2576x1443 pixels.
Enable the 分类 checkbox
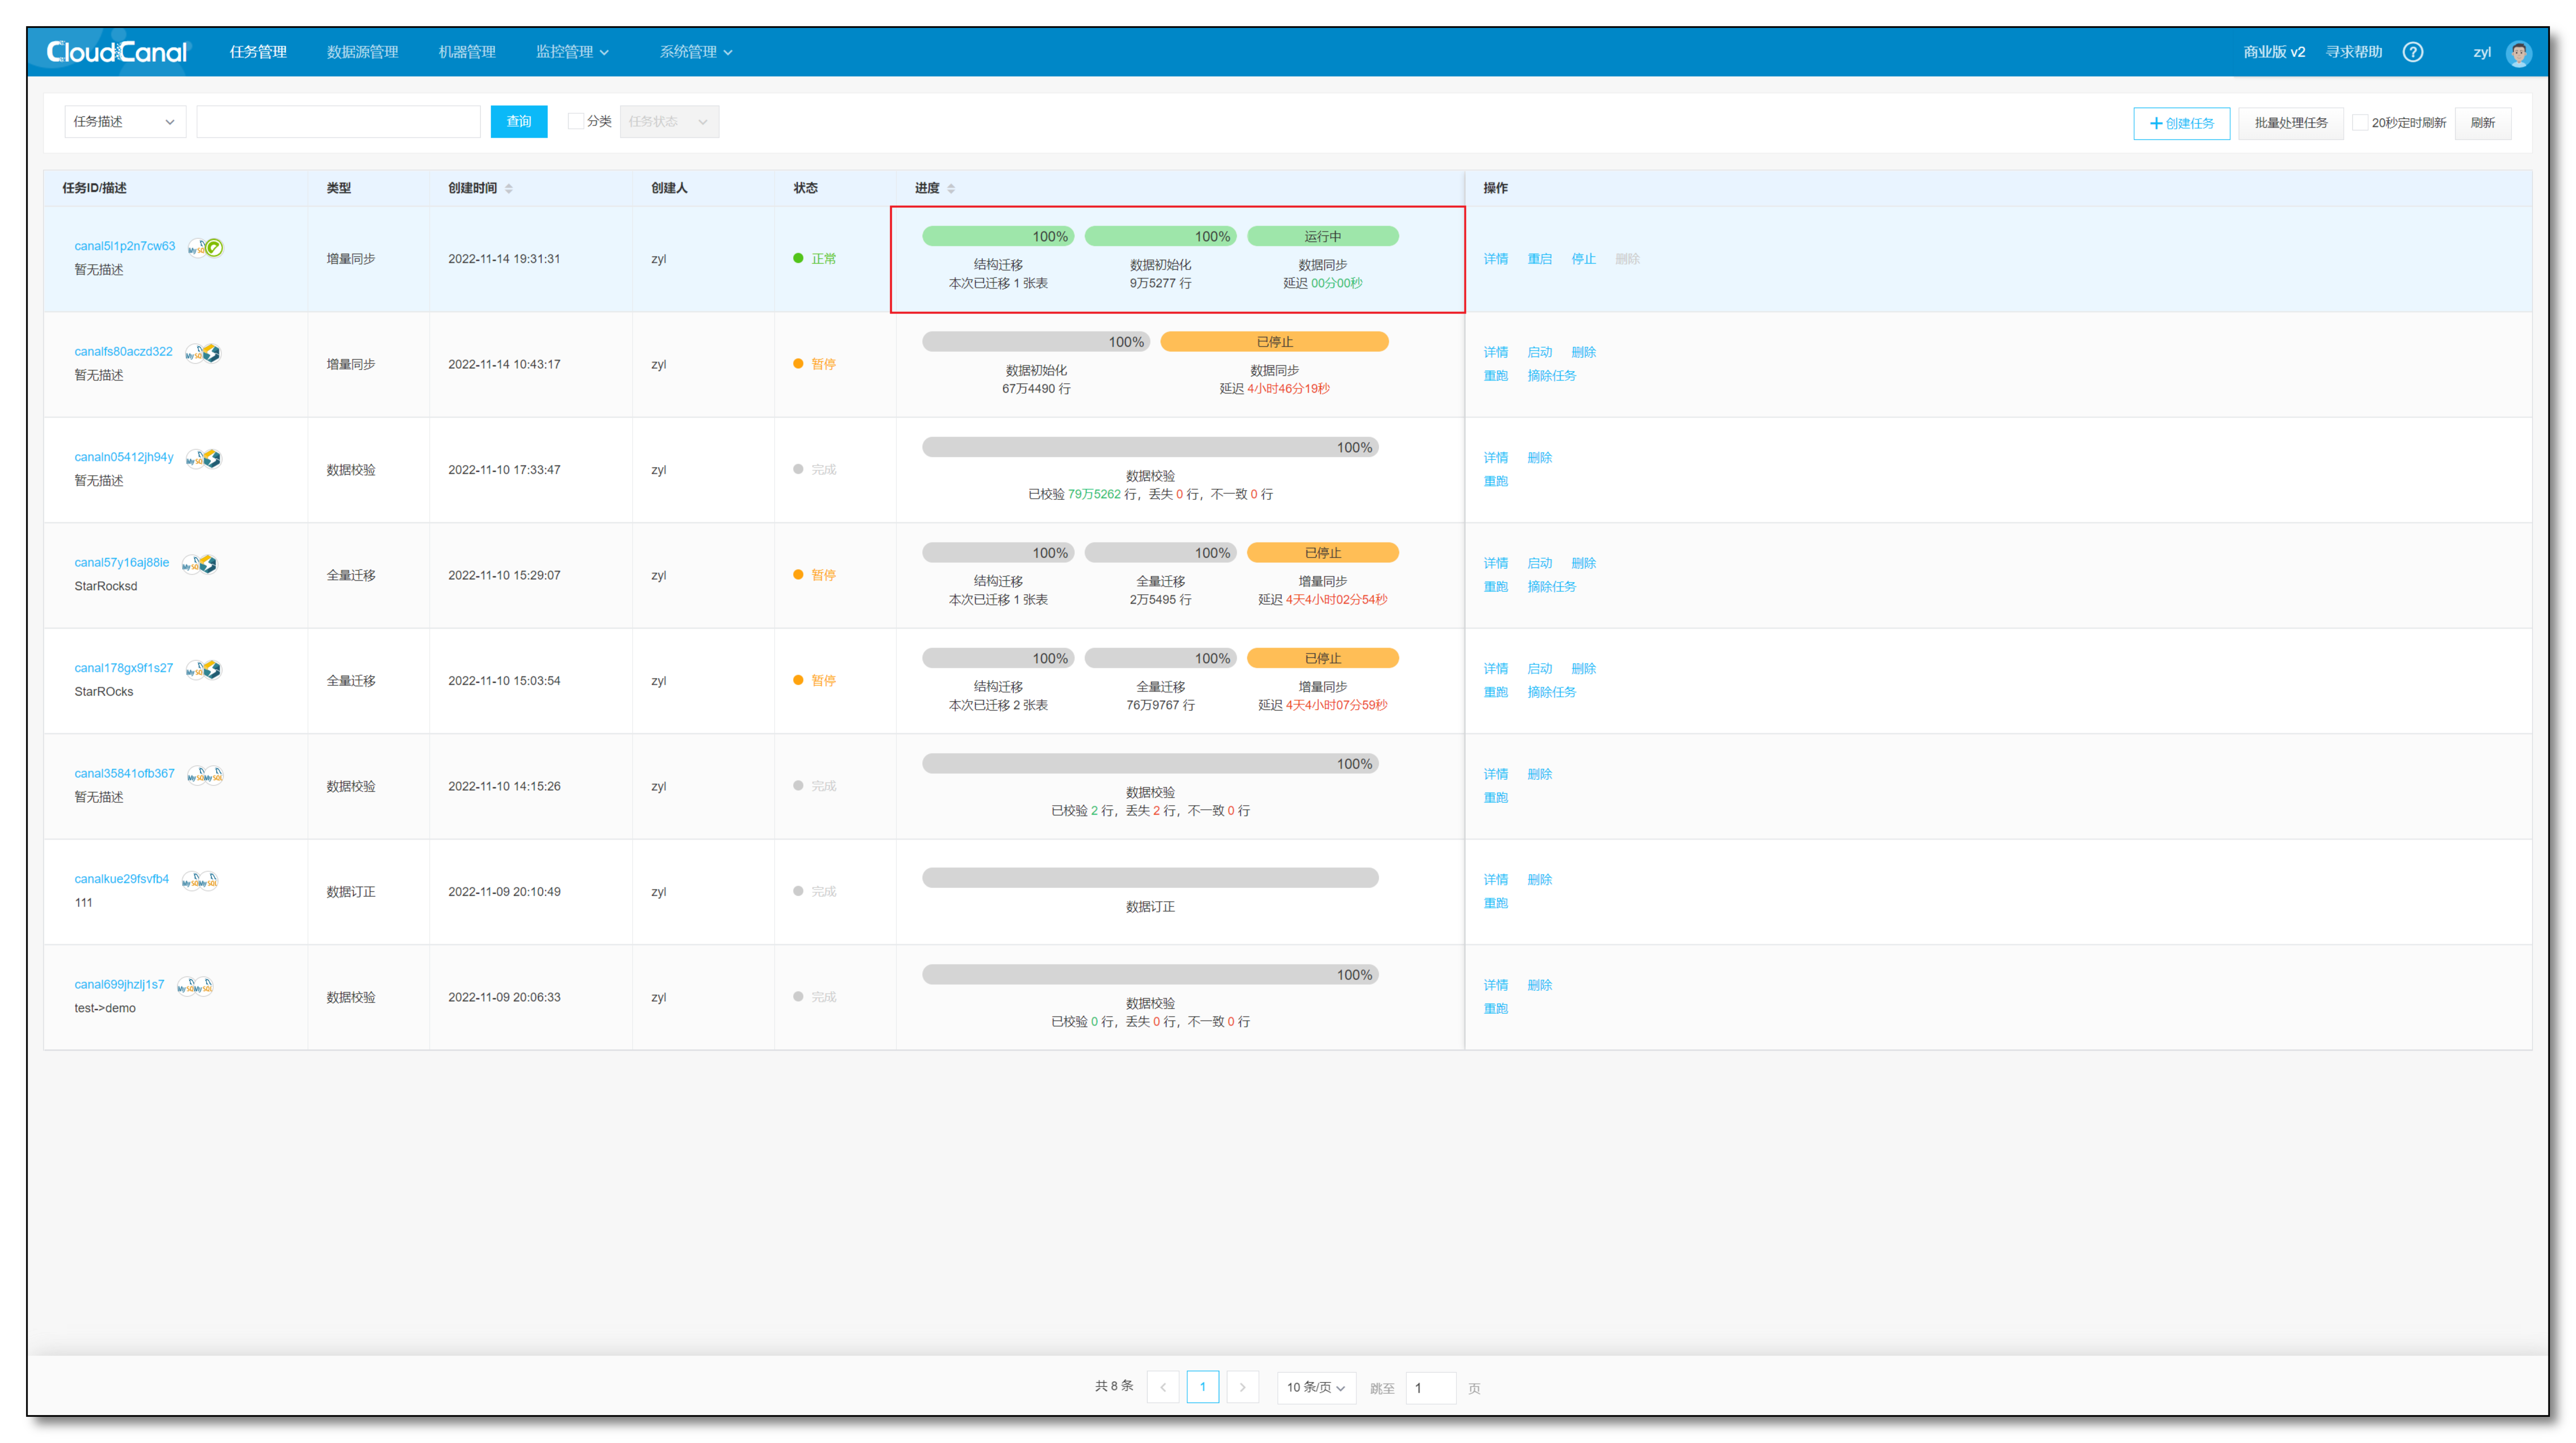(576, 121)
